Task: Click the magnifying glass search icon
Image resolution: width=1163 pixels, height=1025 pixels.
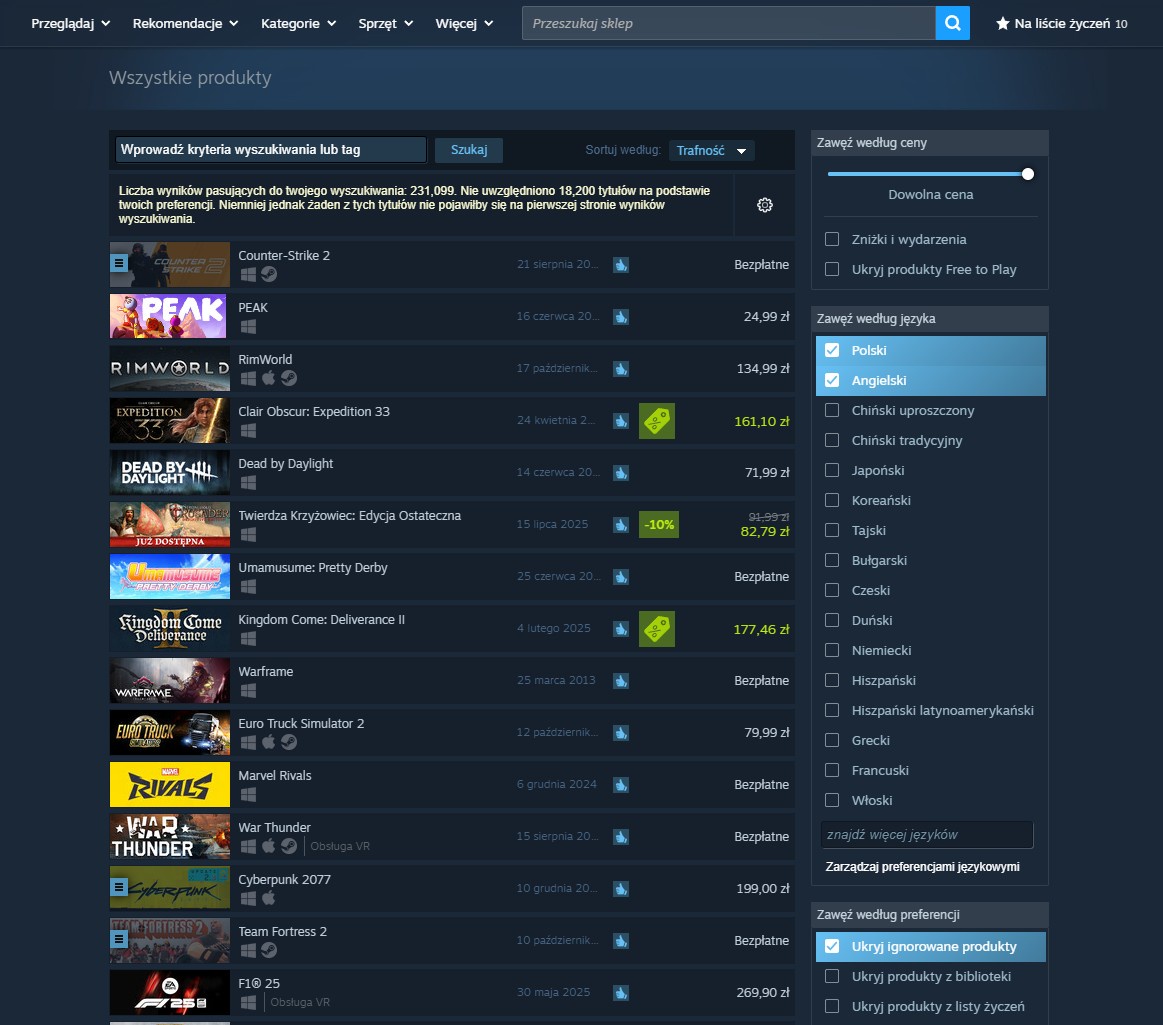Action: coord(951,23)
